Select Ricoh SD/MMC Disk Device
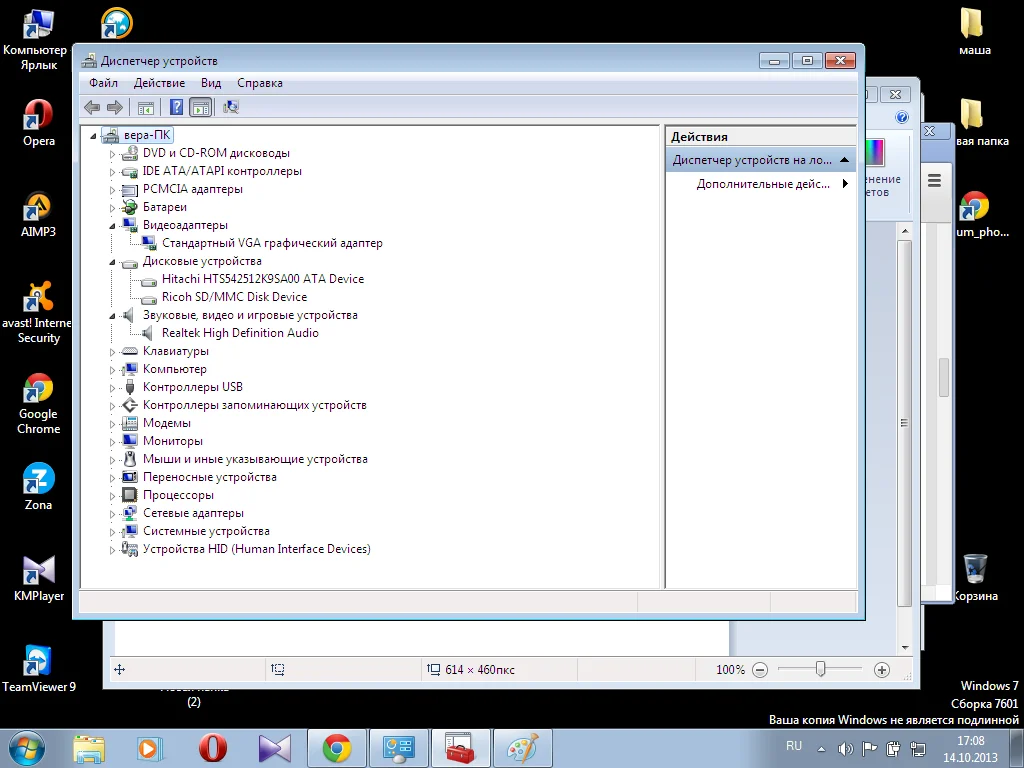The height and width of the screenshot is (768, 1024). point(234,297)
